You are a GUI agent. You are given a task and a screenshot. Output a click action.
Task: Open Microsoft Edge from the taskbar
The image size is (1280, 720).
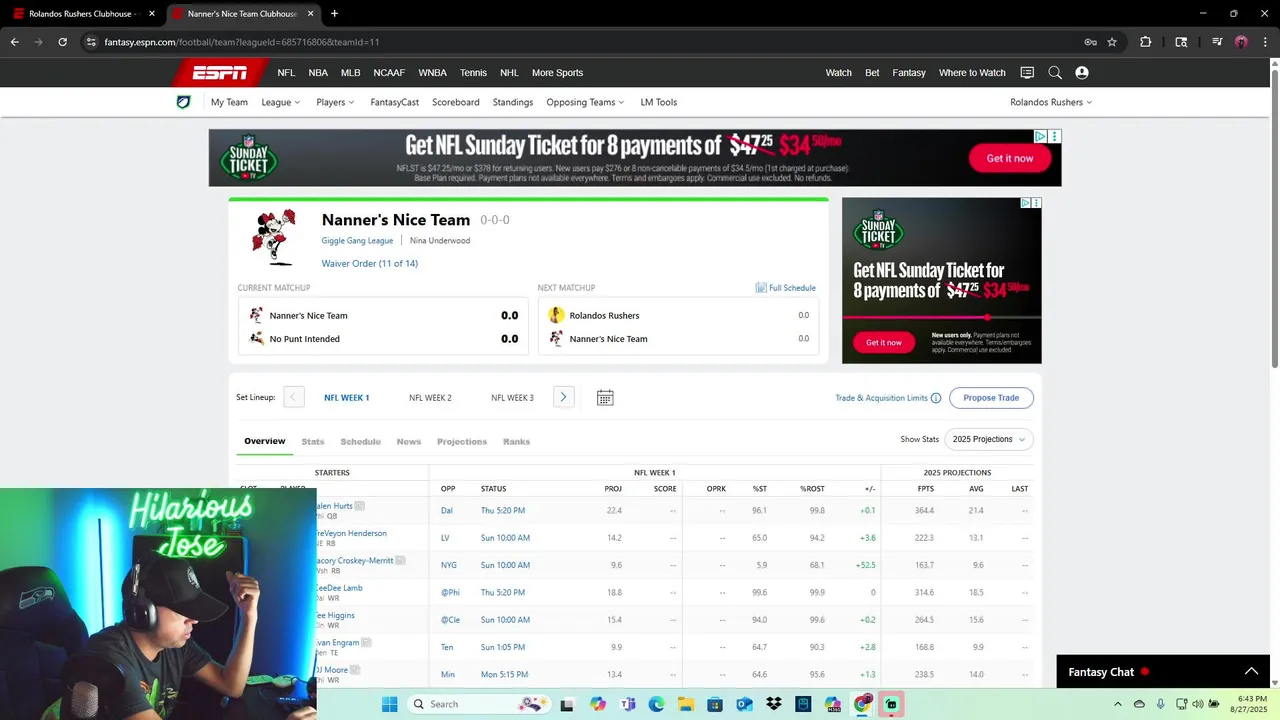tap(656, 704)
